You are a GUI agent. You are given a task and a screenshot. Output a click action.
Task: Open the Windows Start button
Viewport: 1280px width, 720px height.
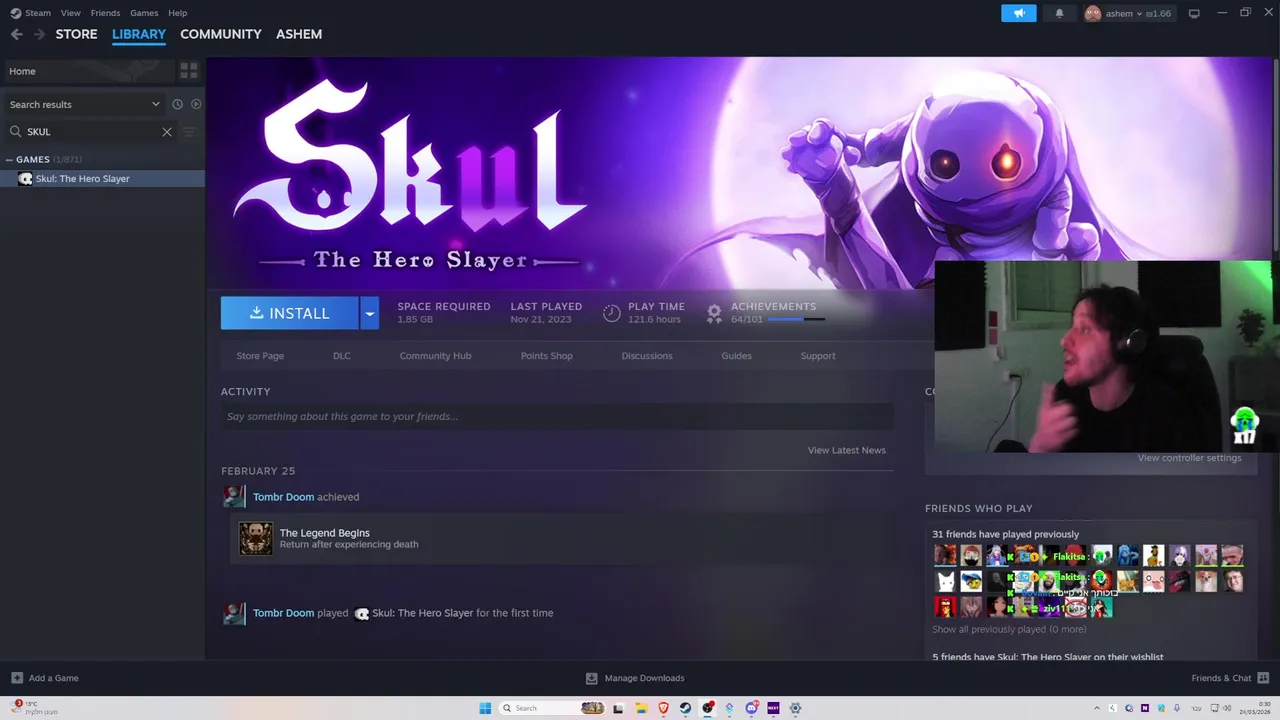click(485, 708)
